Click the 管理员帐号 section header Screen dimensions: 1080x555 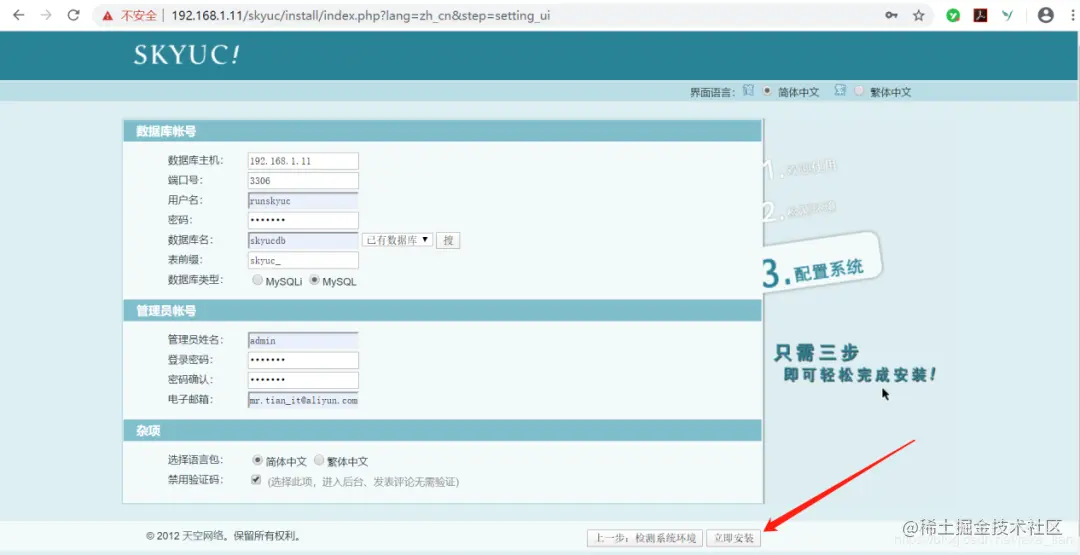pyautogui.click(x=442, y=311)
